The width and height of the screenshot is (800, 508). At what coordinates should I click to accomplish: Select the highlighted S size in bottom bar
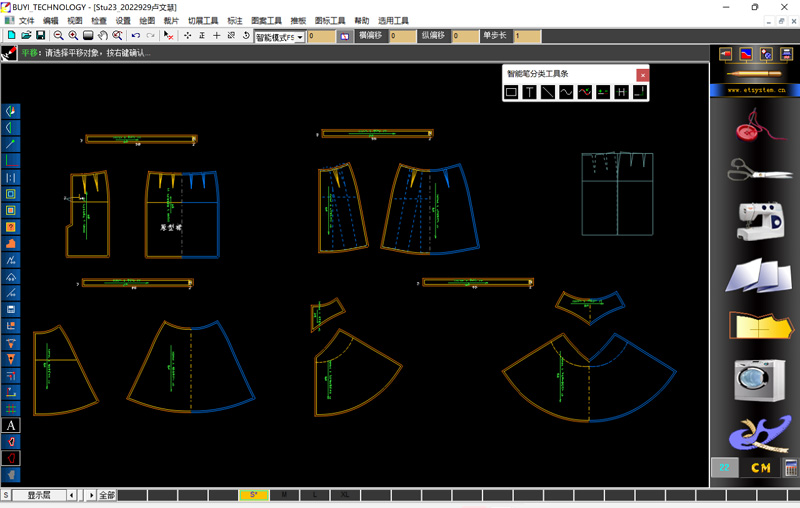pos(254,495)
